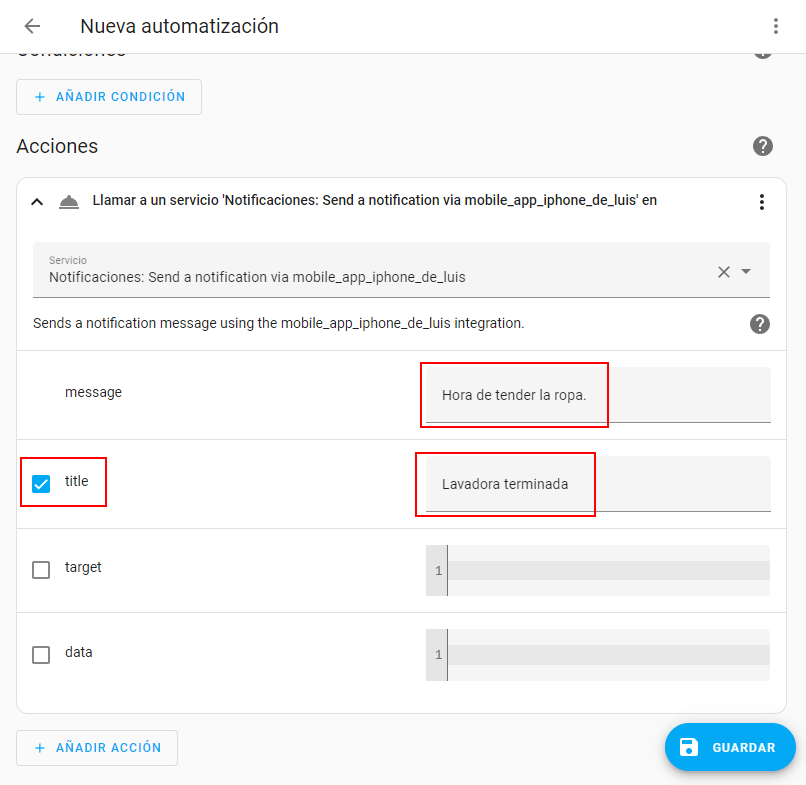Click into the data code editor
This screenshot has width=806, height=785.
coord(606,655)
